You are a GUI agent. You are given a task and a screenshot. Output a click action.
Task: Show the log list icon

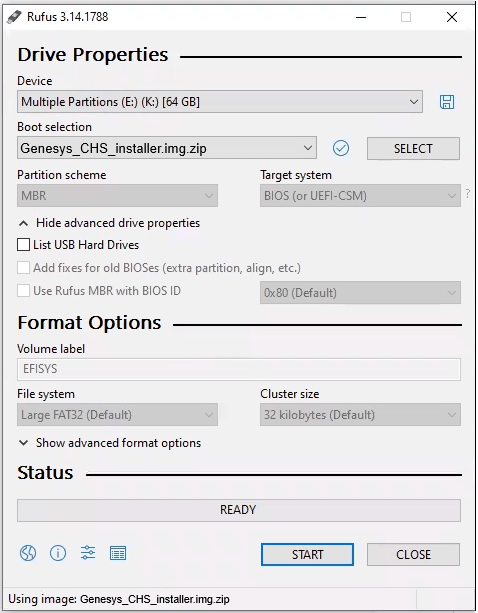[x=118, y=553]
